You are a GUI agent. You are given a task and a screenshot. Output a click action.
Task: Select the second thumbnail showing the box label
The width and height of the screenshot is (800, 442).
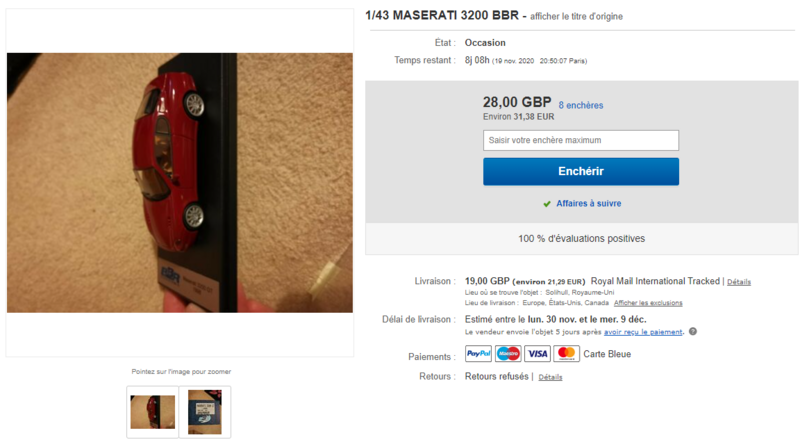coord(205,412)
